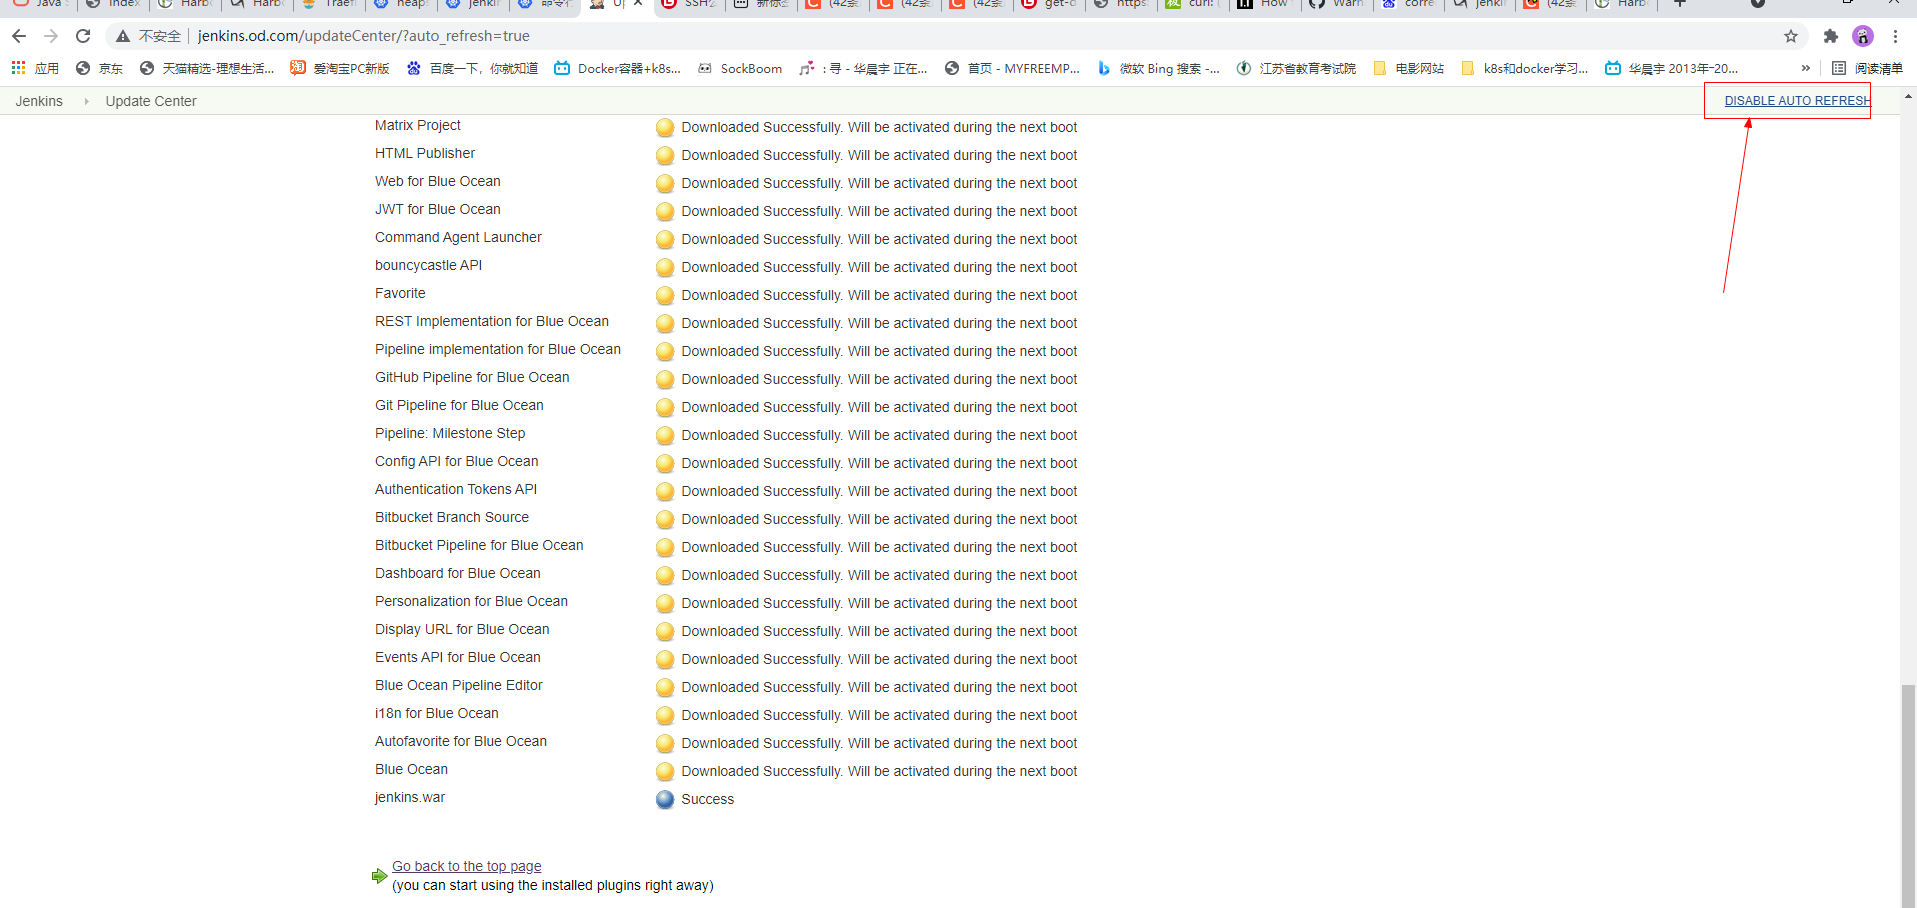The height and width of the screenshot is (908, 1917).
Task: Open the 江苏省教育考试院 bookmark
Action: coord(1296,68)
